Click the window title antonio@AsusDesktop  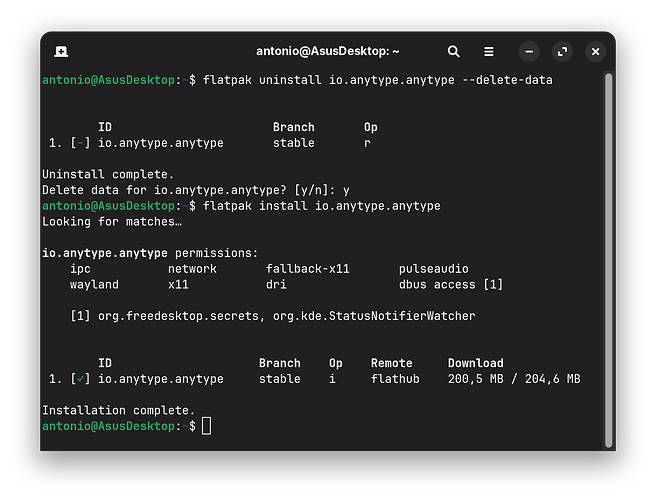[328, 51]
